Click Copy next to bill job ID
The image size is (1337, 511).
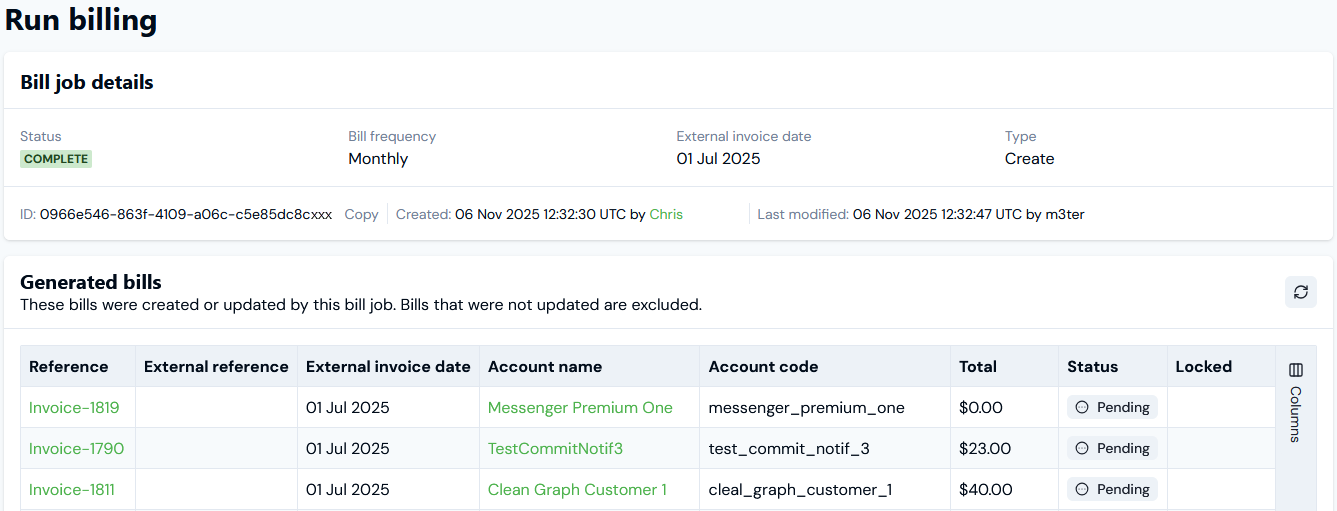pyautogui.click(x=361, y=214)
